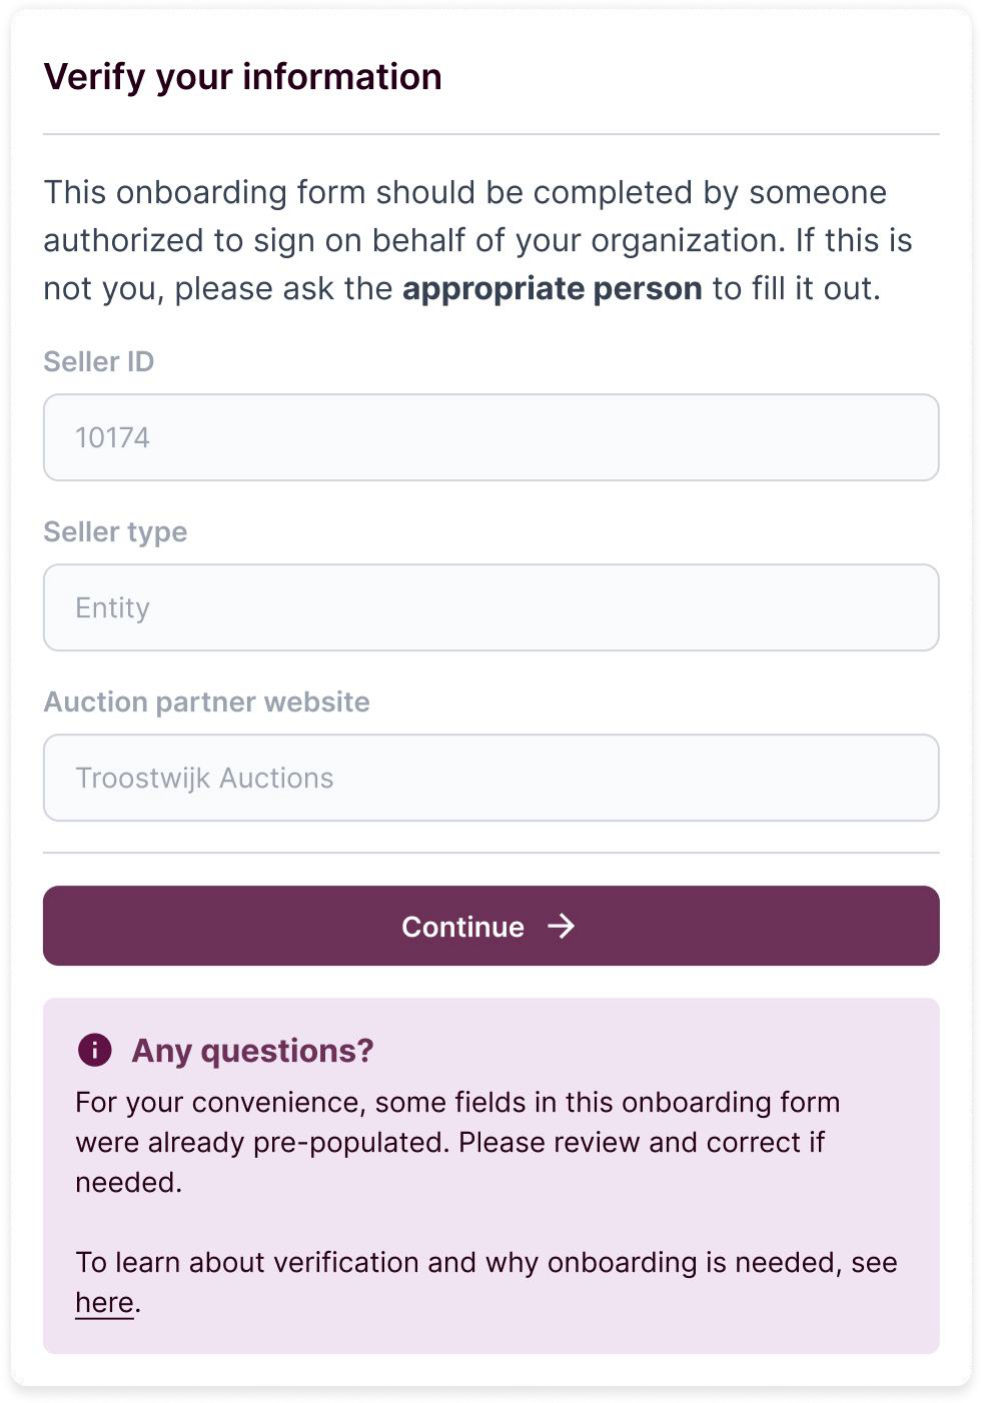Click the intro sentence starting 'This onboarding form'

pyautogui.click(x=464, y=192)
